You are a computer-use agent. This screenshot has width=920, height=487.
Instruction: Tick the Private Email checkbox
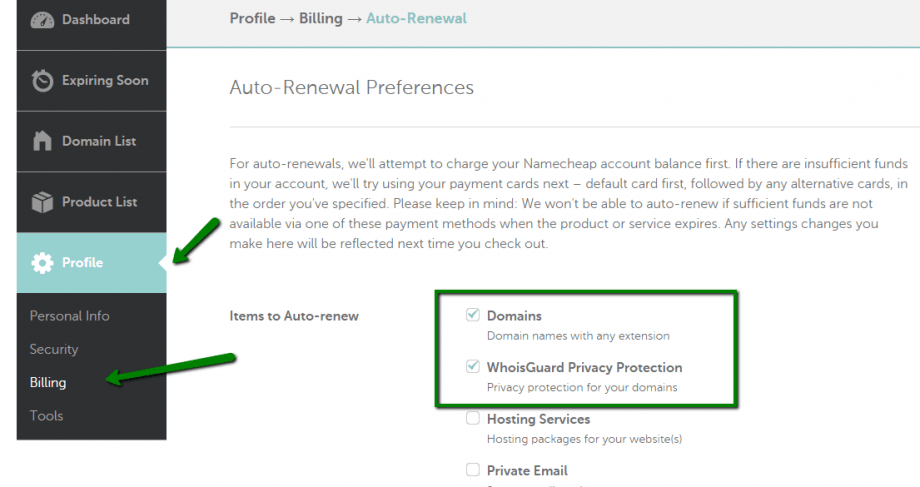tap(473, 470)
